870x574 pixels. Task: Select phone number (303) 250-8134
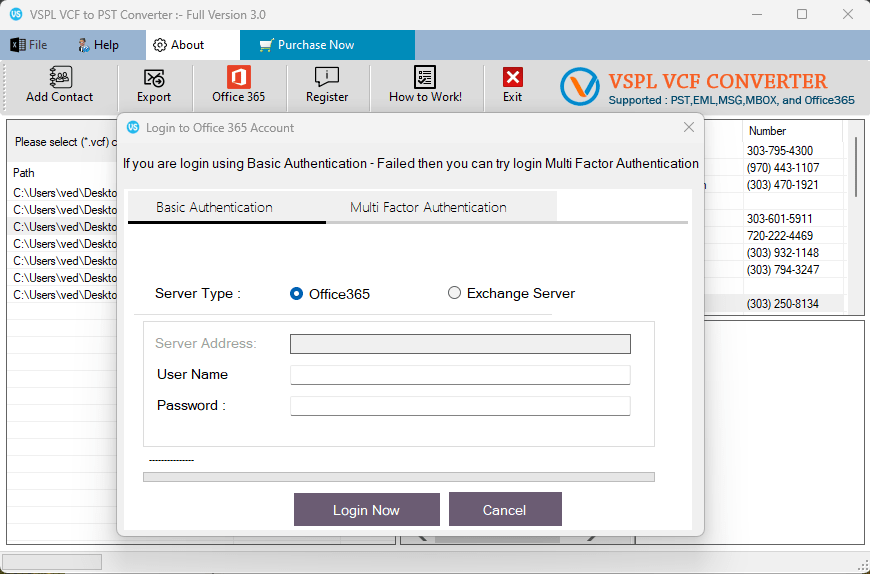pos(782,304)
